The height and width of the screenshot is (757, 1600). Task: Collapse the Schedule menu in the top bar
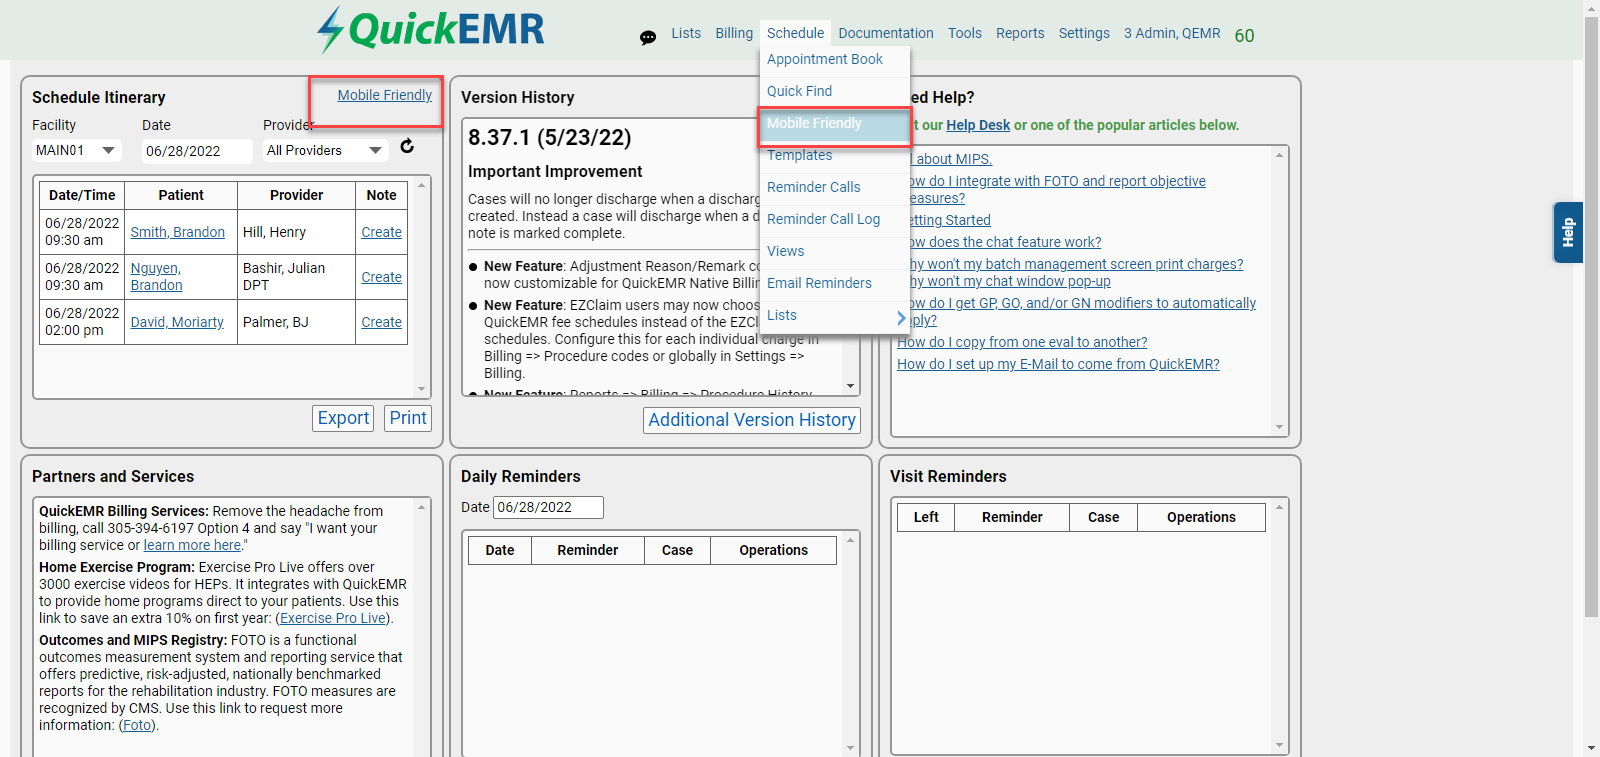pos(795,33)
